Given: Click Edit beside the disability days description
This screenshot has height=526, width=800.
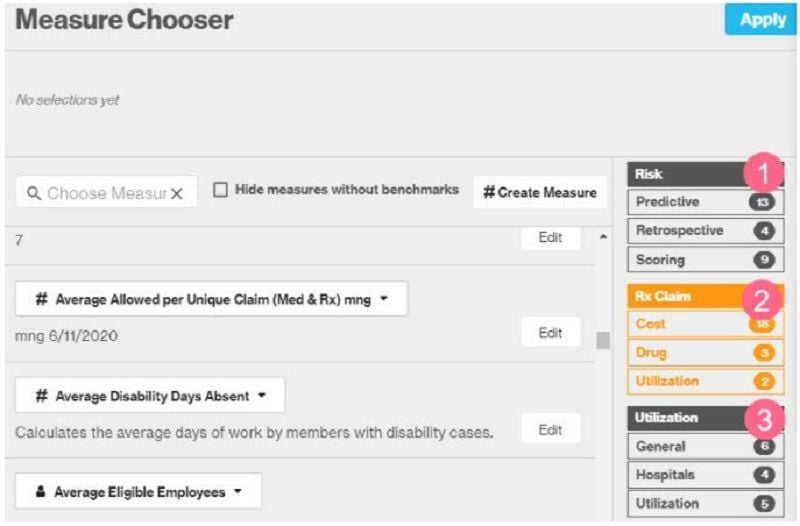Looking at the screenshot, I should coord(550,430).
